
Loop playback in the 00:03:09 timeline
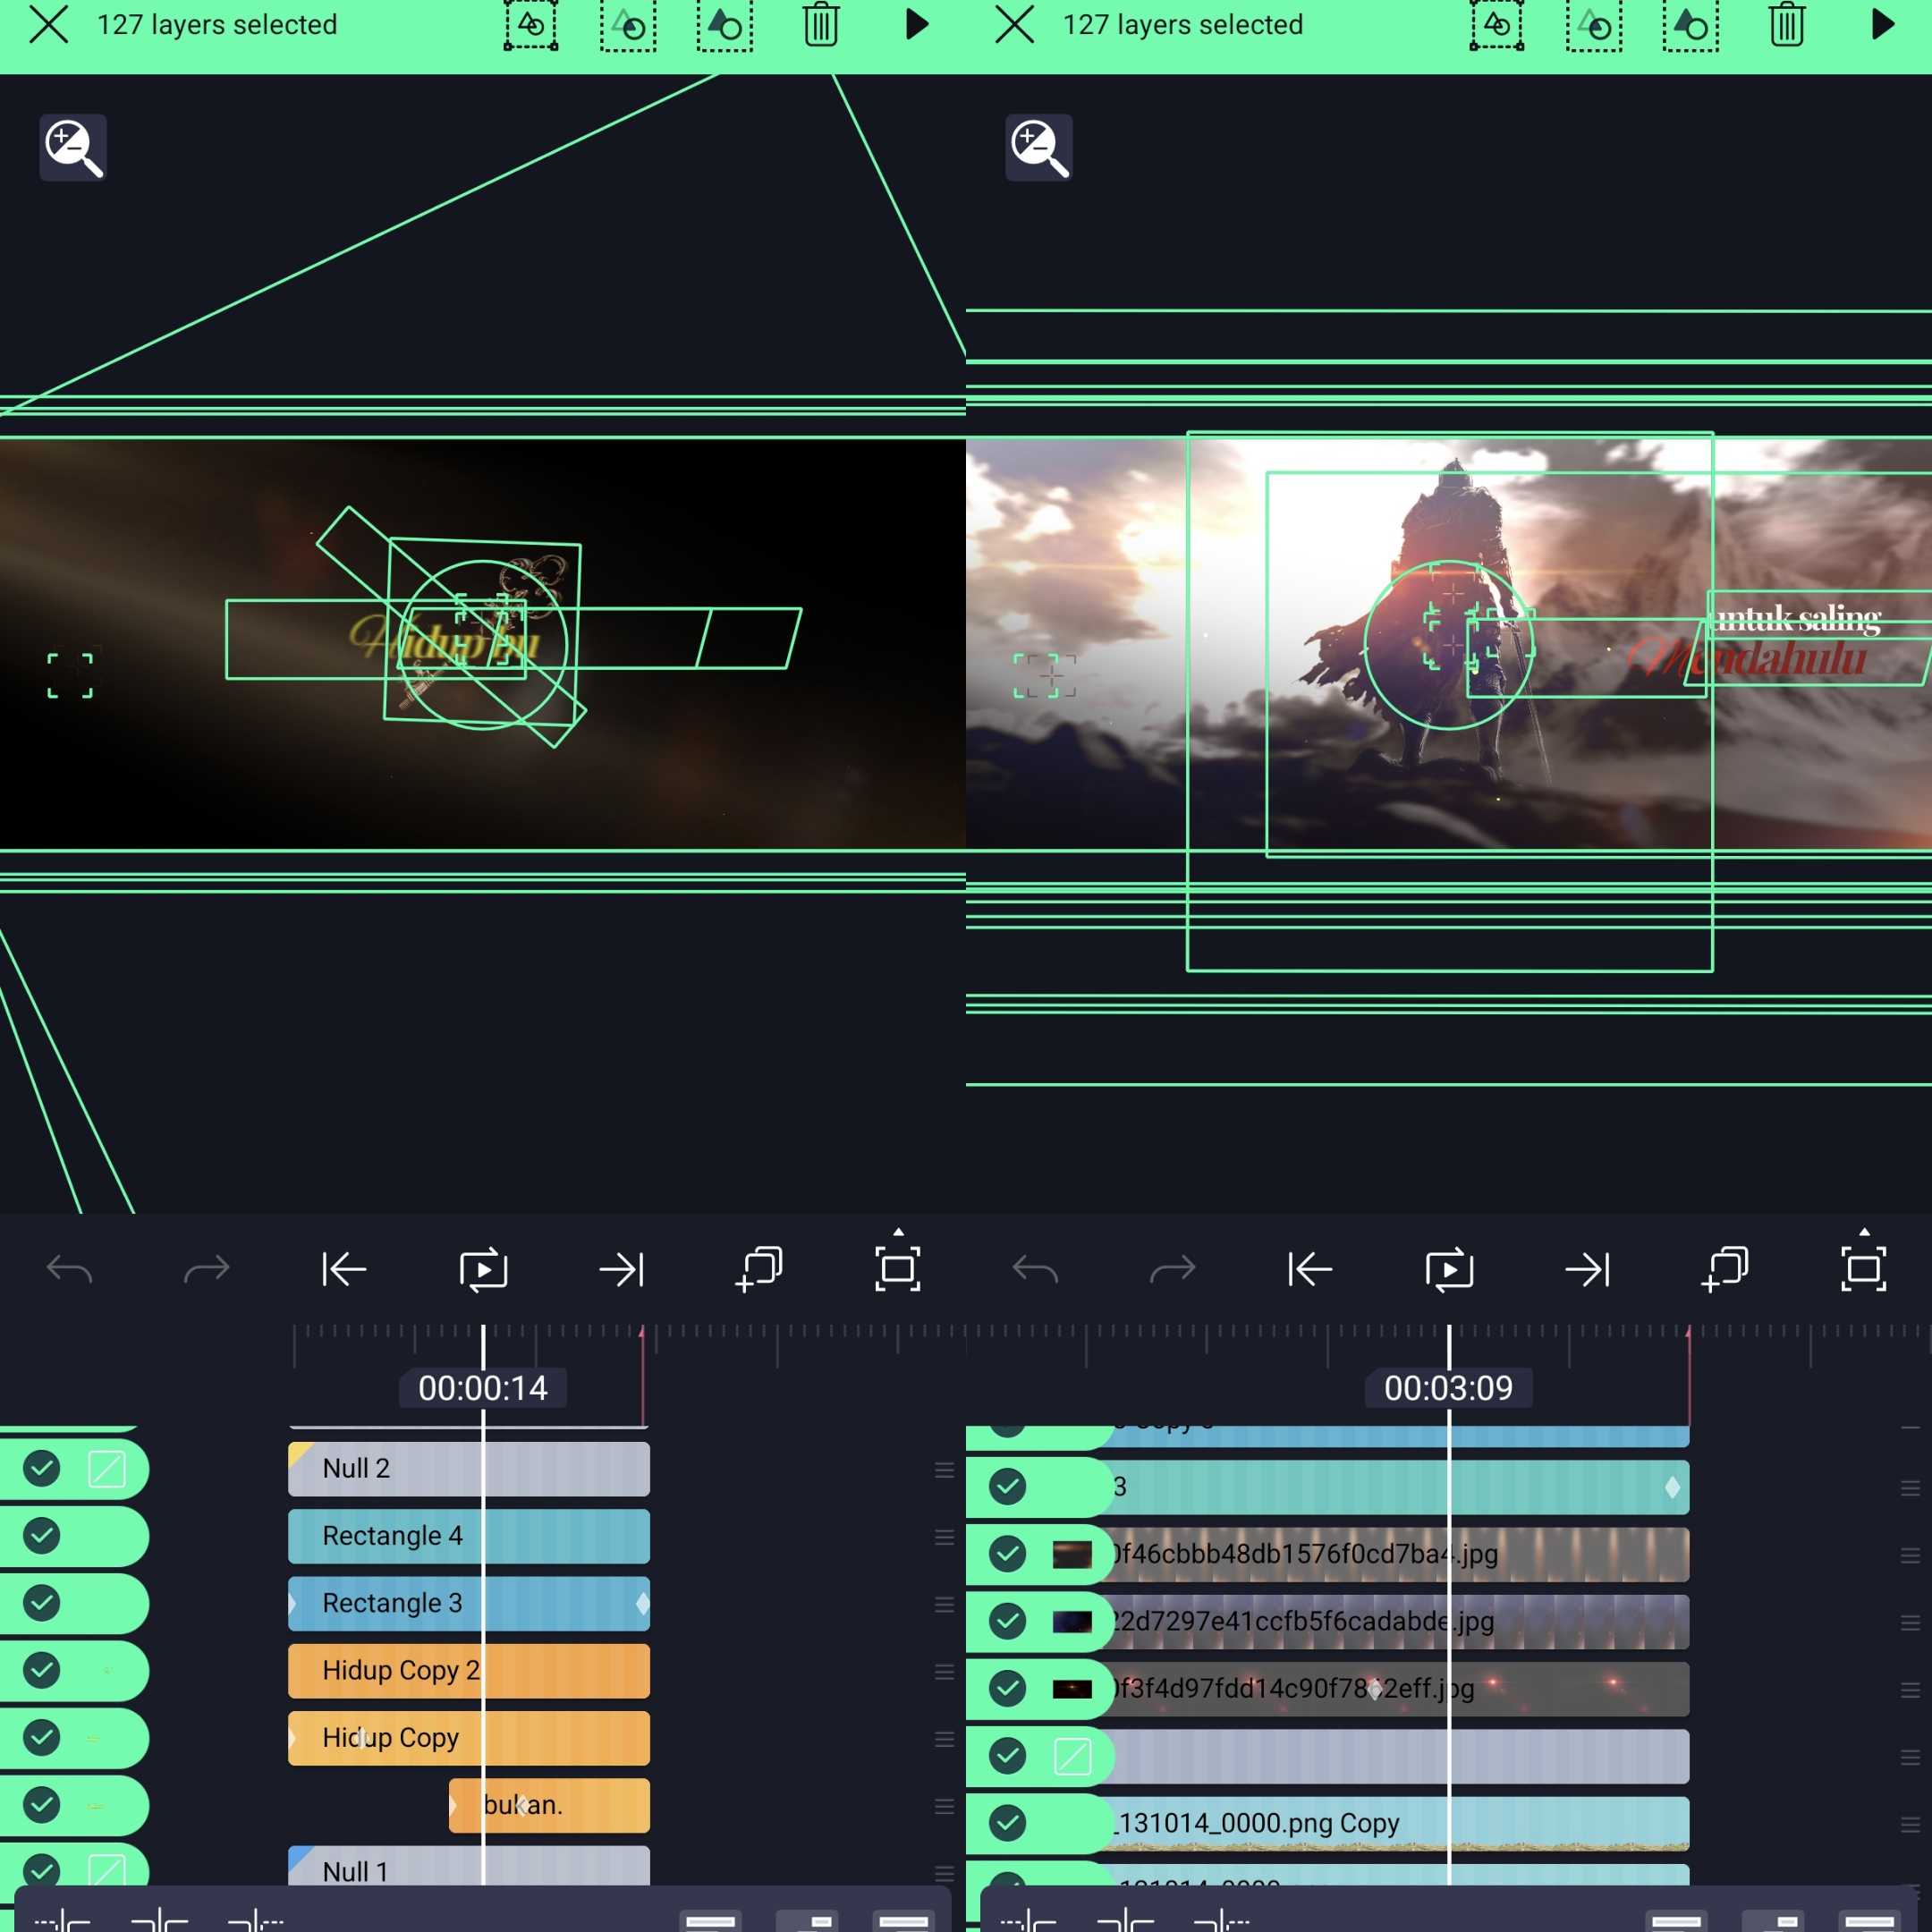pos(1449,1270)
